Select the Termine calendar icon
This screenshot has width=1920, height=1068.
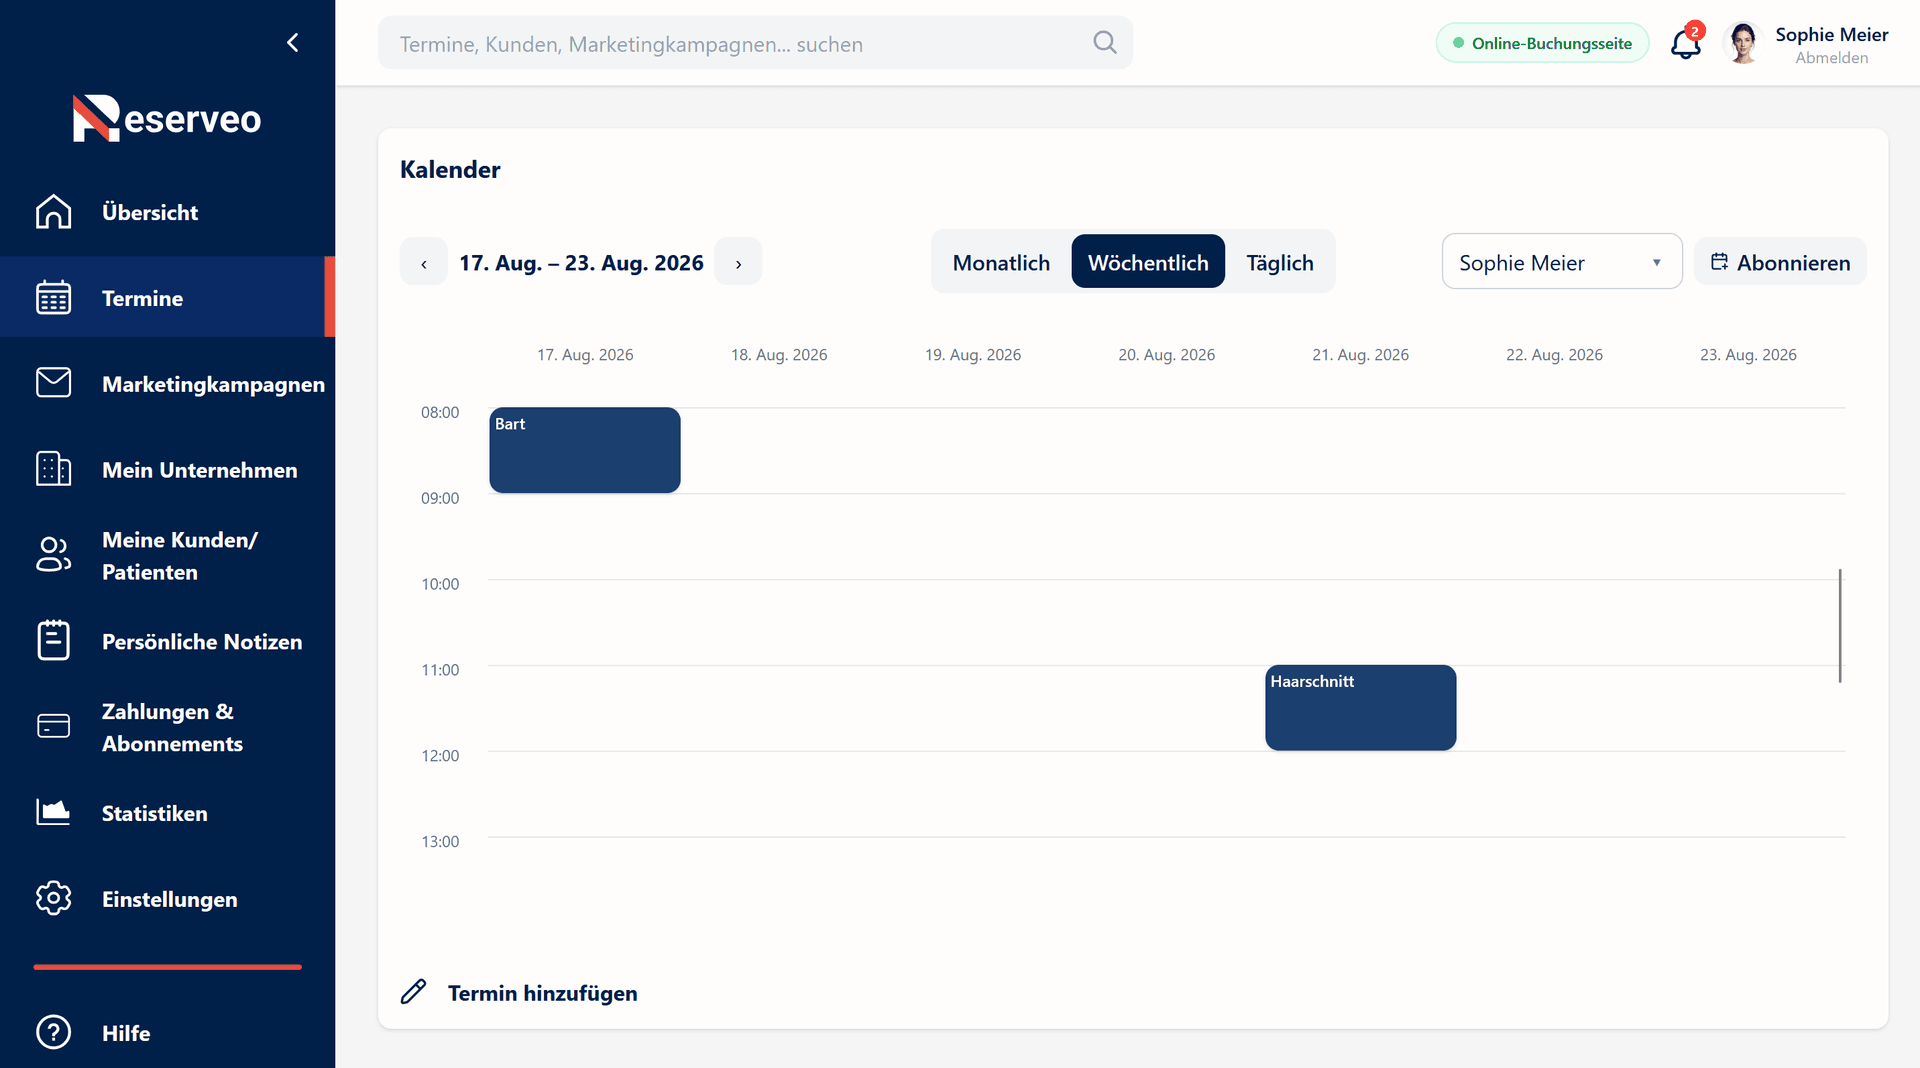point(54,298)
